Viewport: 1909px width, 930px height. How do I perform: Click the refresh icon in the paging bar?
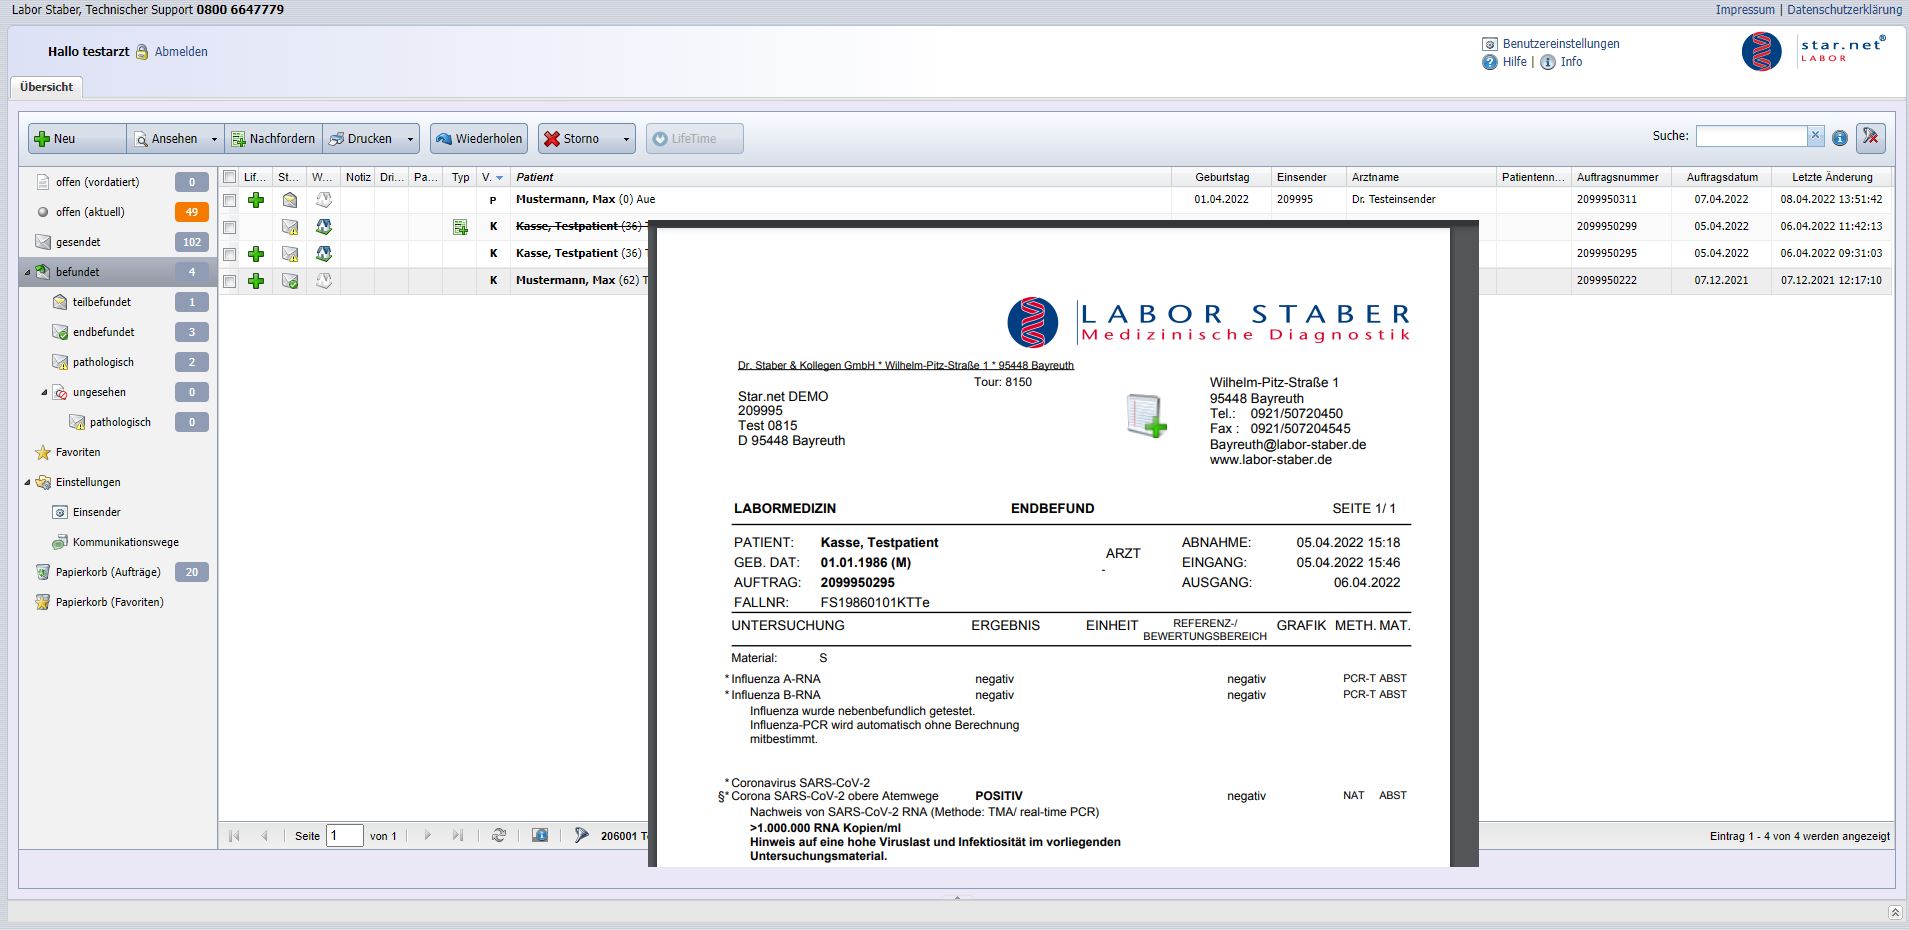(x=499, y=835)
